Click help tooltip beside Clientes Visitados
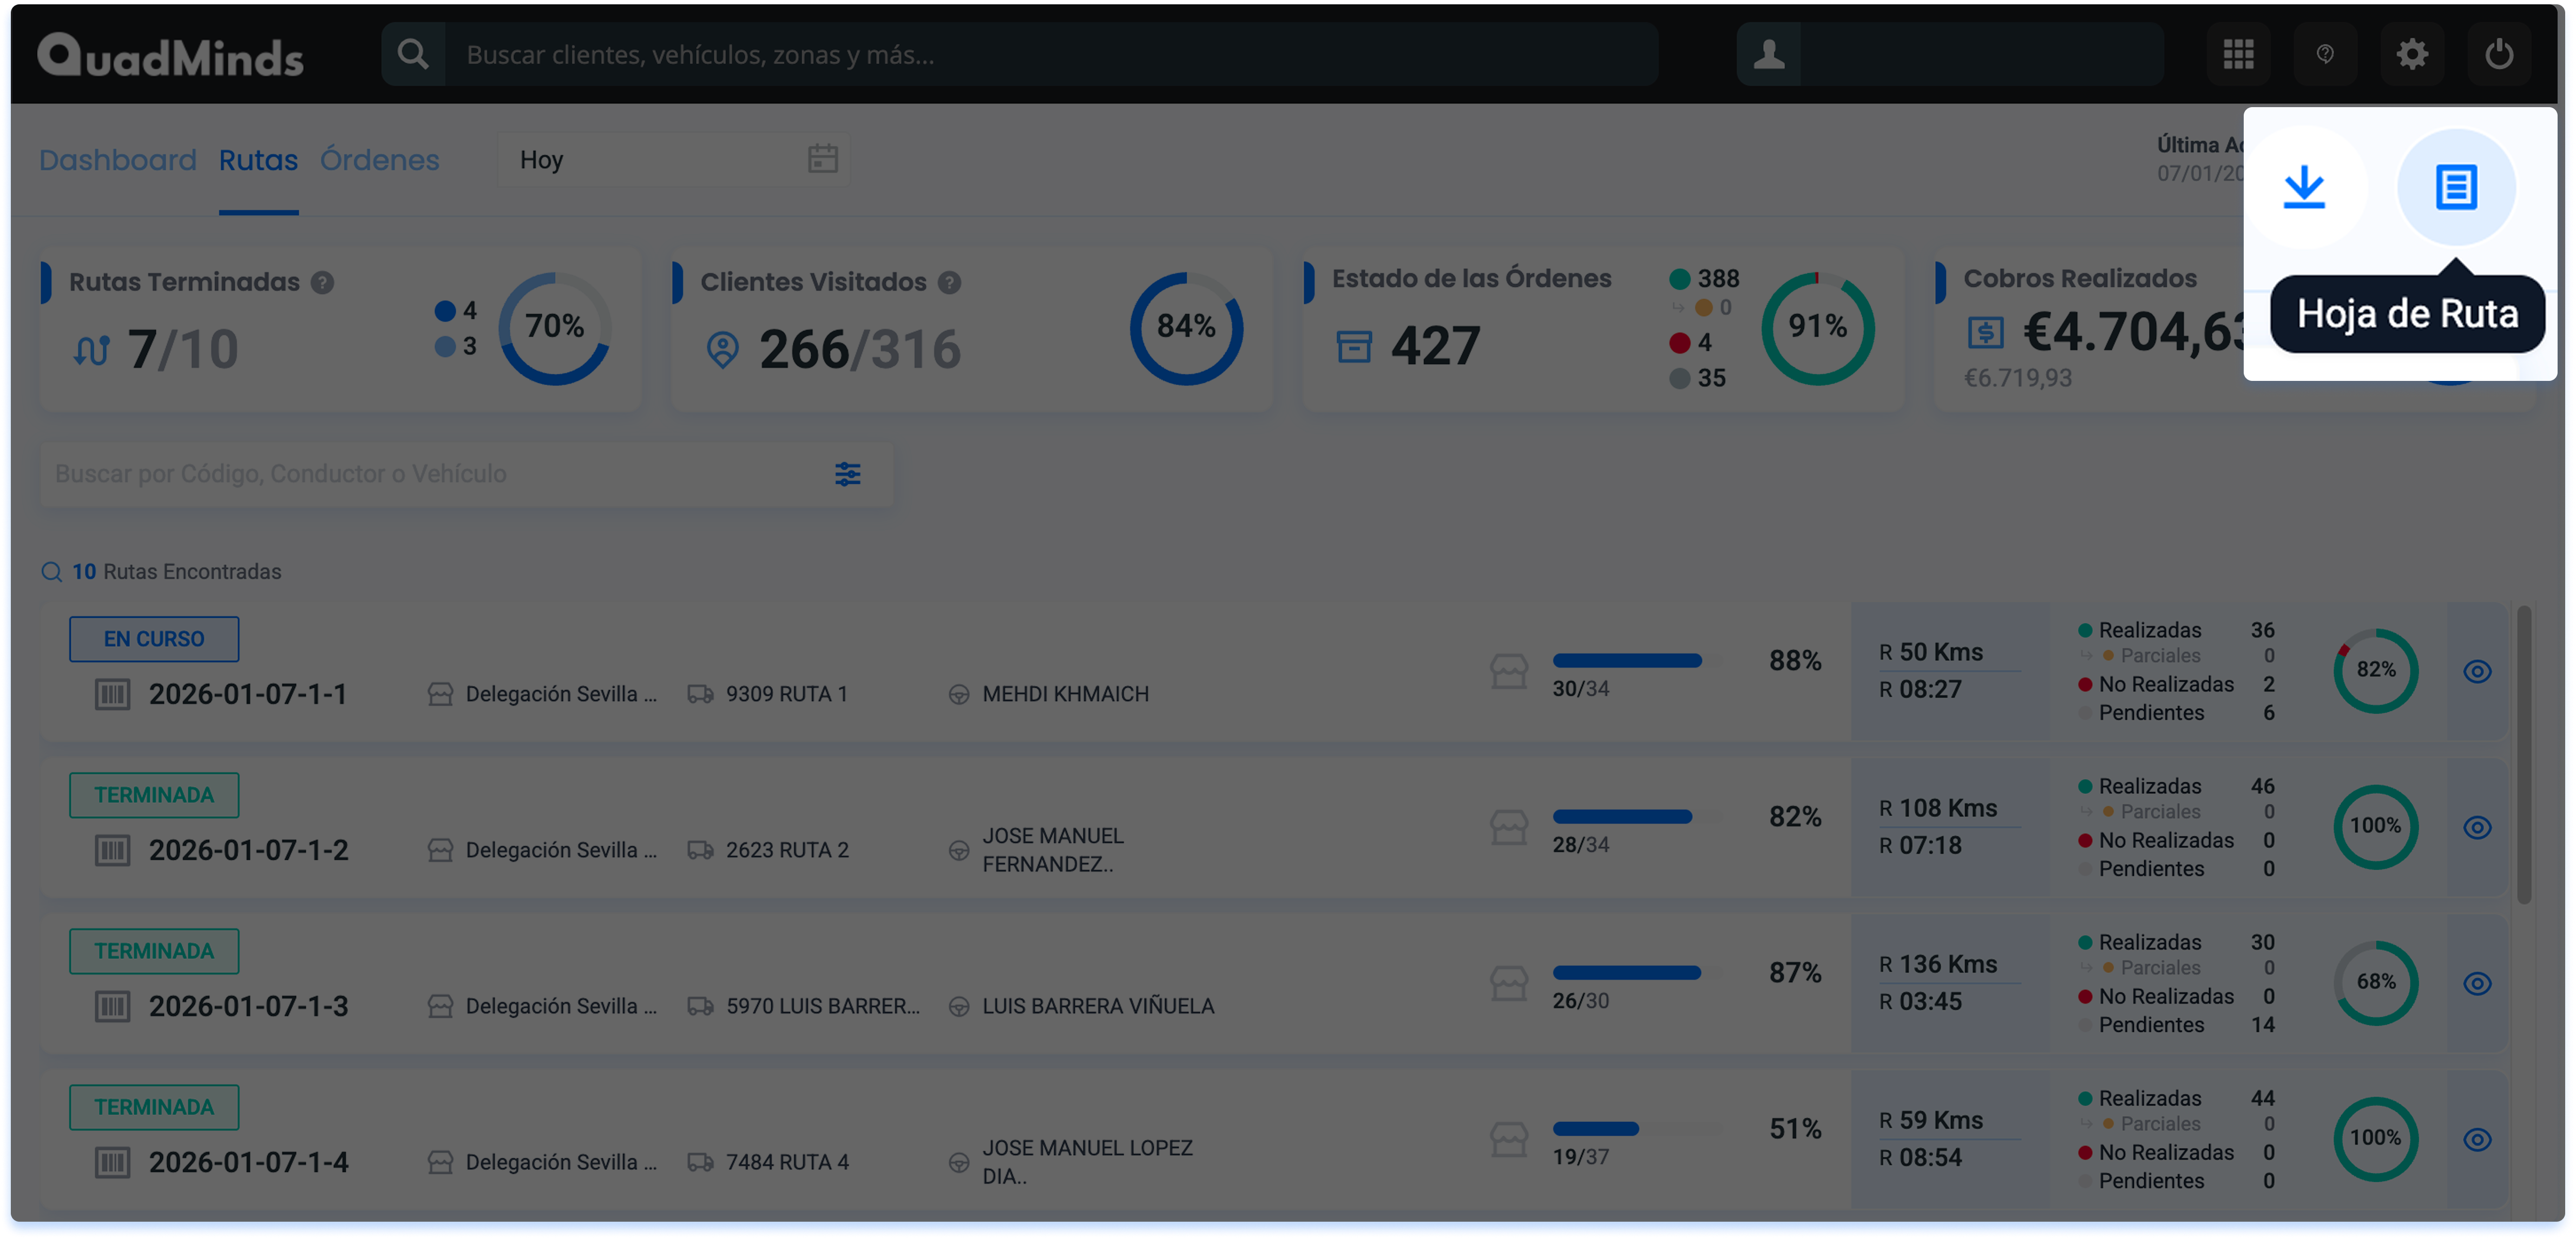 click(949, 283)
